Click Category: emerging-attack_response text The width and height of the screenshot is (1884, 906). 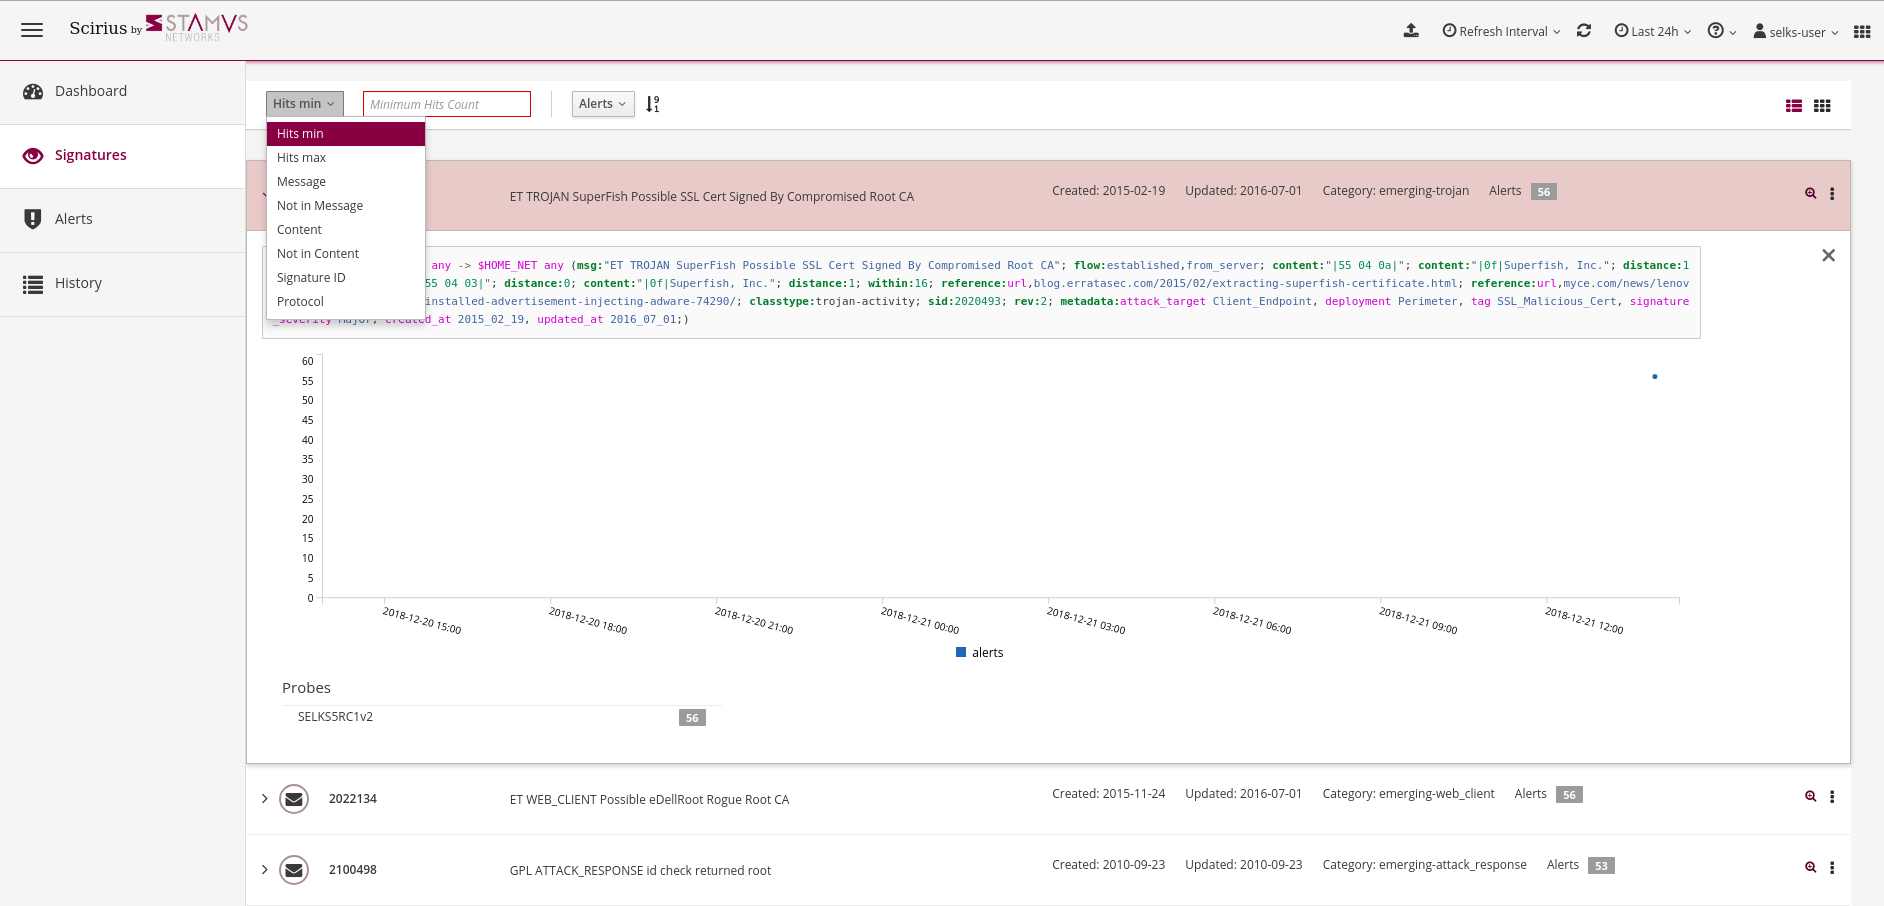coord(1424,865)
